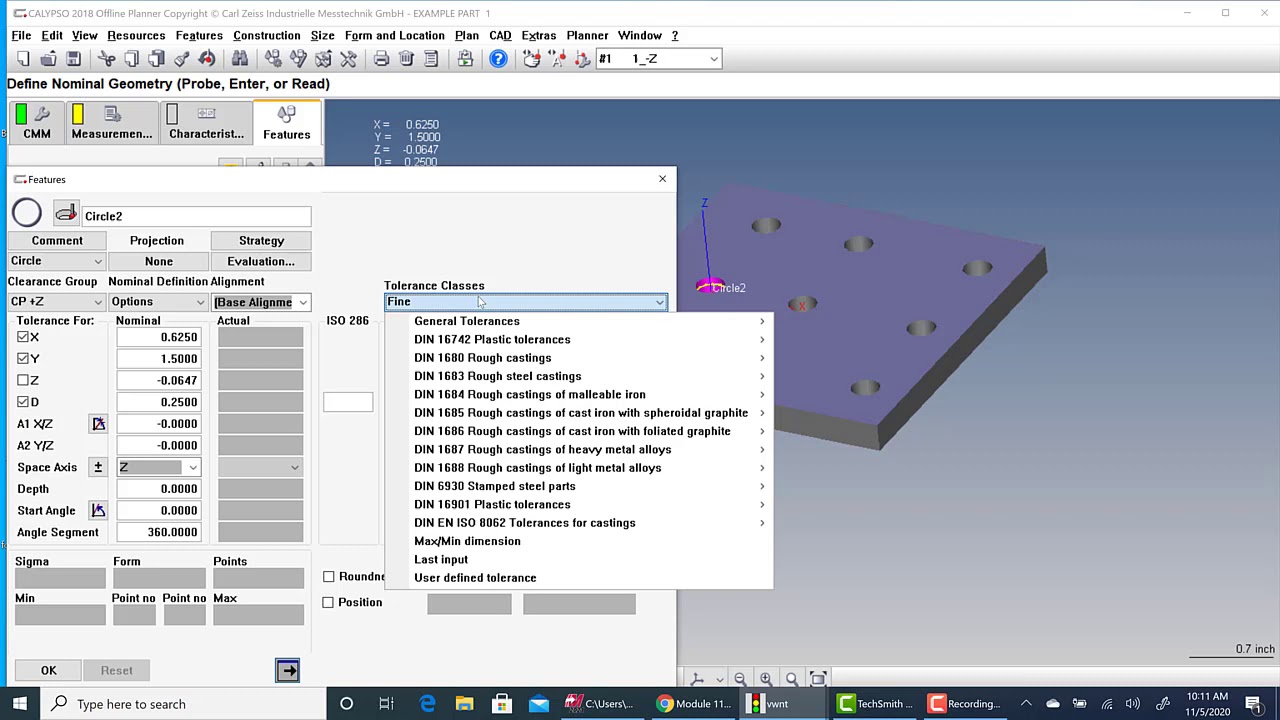Open the Features menu
Image resolution: width=1280 pixels, height=720 pixels.
click(x=199, y=36)
